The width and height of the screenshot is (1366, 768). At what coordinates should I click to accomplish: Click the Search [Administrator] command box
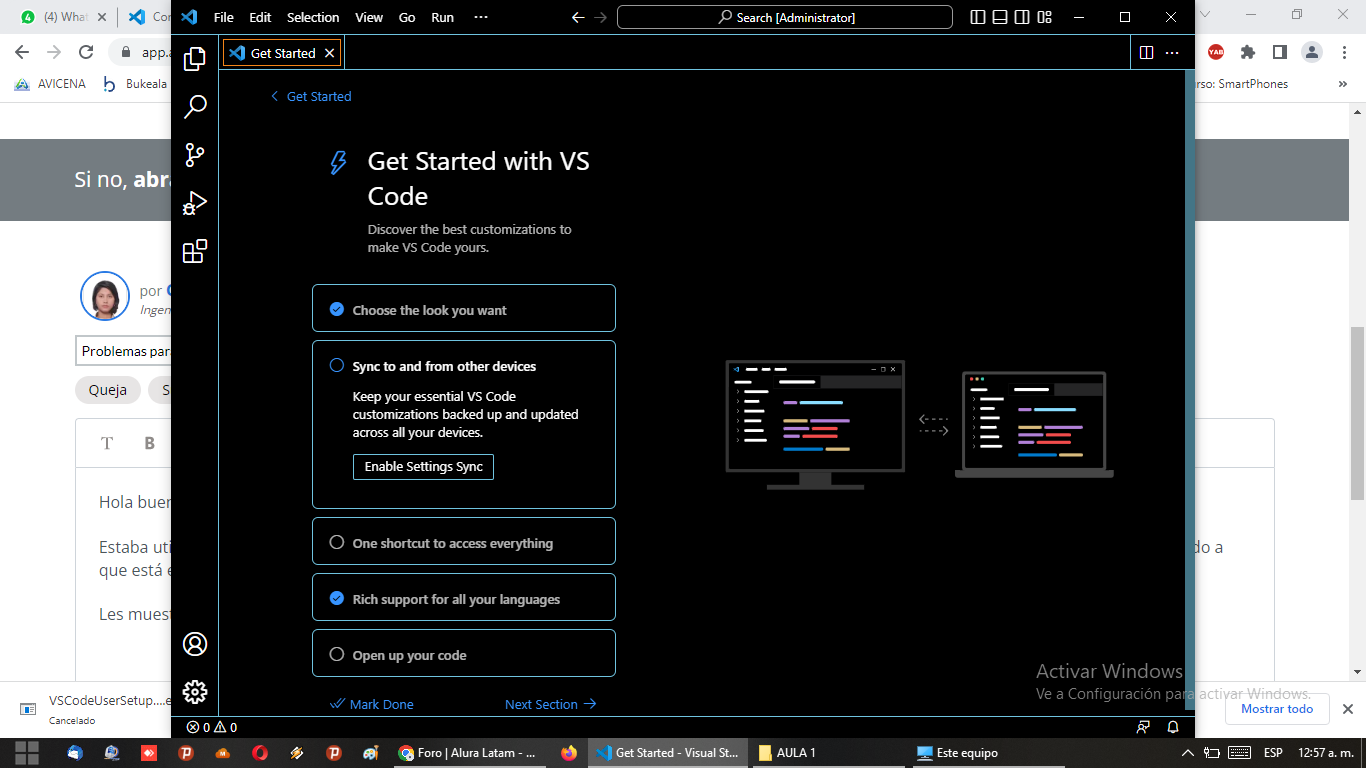(x=785, y=17)
